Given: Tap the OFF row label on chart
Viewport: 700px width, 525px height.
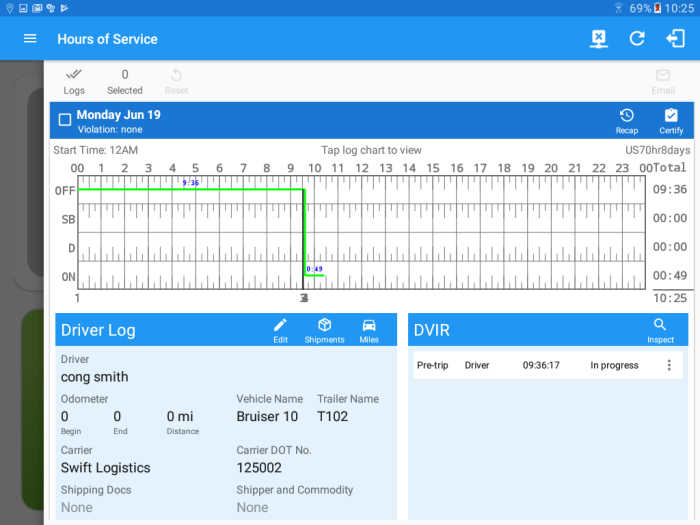Looking at the screenshot, I should pos(65,191).
